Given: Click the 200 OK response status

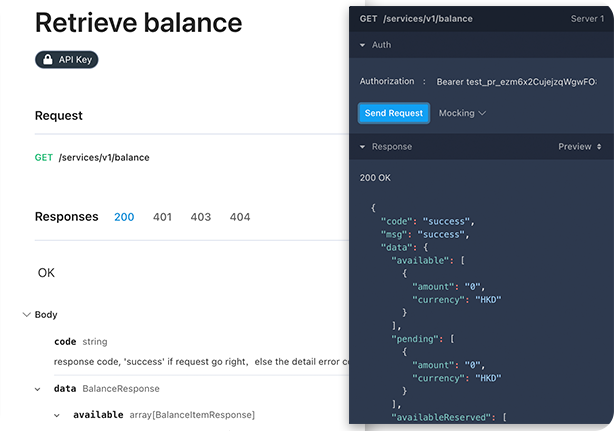Looking at the screenshot, I should tap(376, 178).
